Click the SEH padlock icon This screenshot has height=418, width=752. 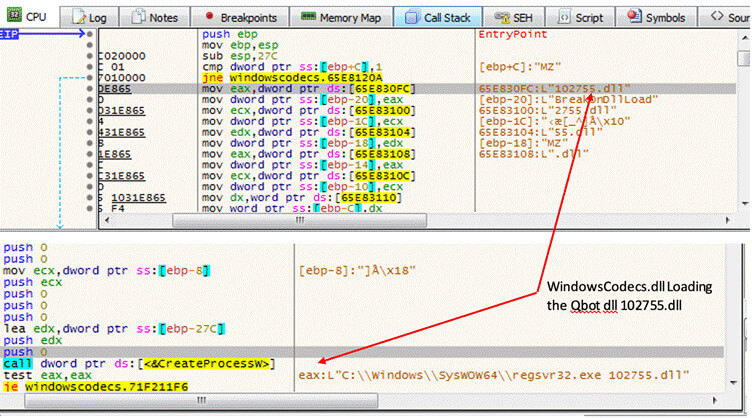tap(502, 18)
